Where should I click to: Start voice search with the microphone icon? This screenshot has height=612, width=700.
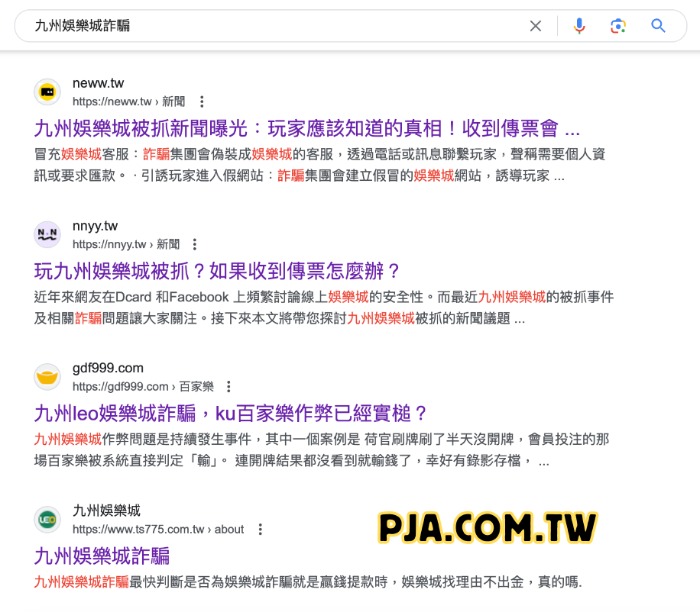(x=579, y=26)
